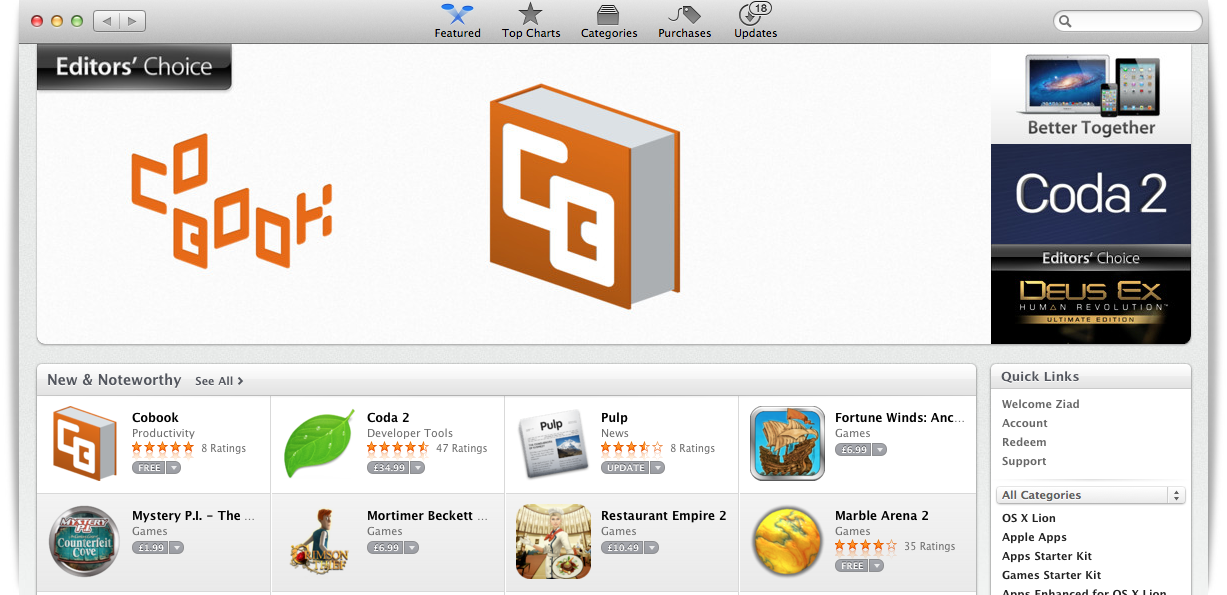Go back with the left arrow button
This screenshot has width=1227, height=595.
click(107, 21)
